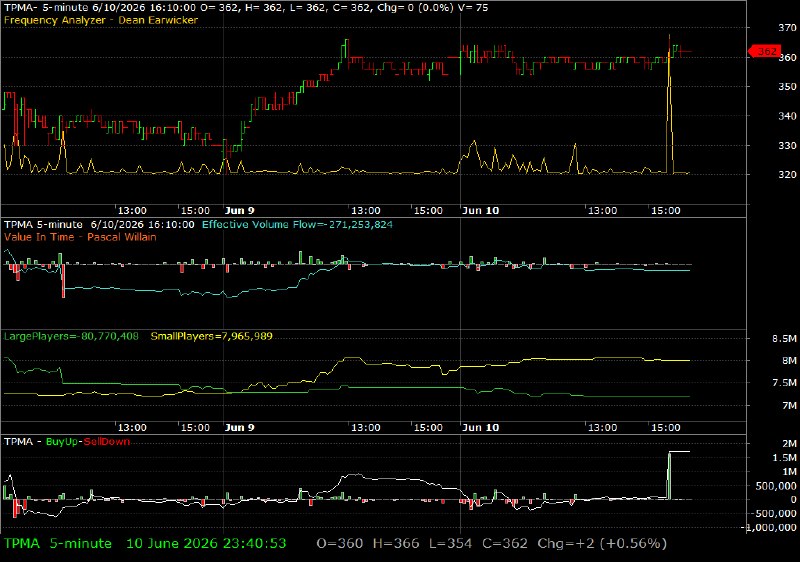Click the 320 price axis label
The image size is (800, 562).
[x=787, y=174]
